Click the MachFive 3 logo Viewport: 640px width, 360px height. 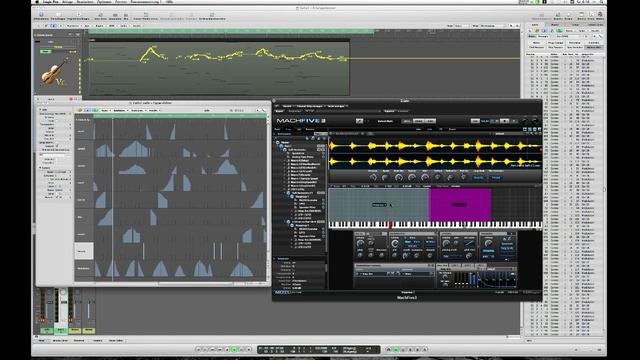tap(300, 121)
